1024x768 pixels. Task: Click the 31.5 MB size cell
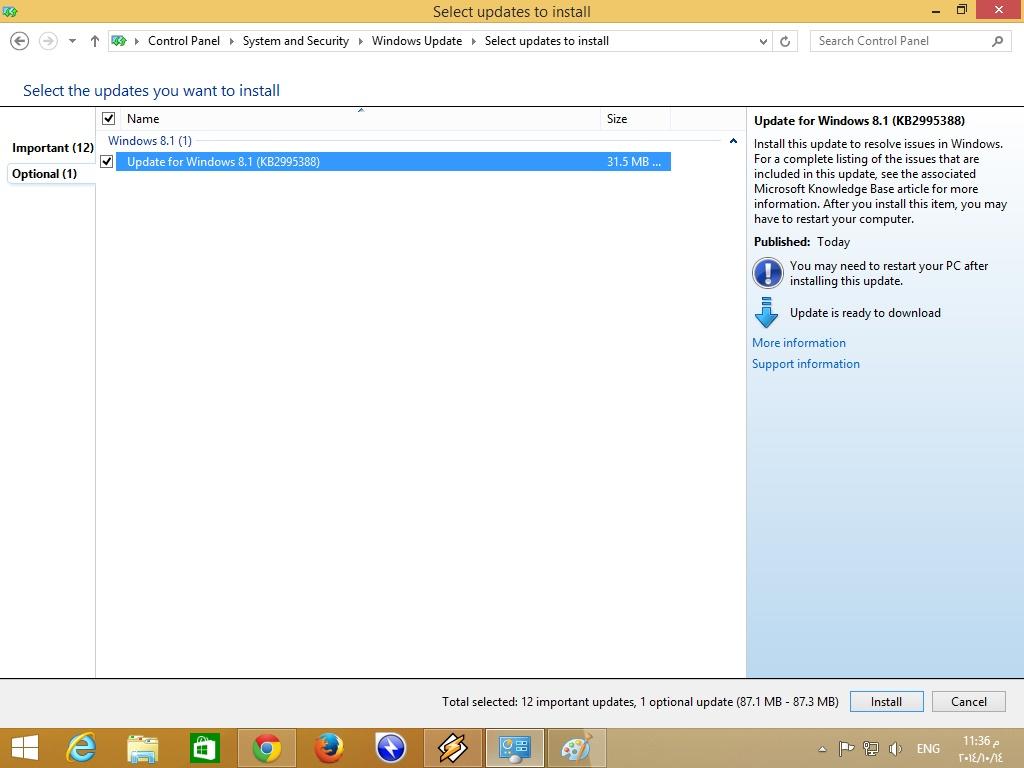633,162
